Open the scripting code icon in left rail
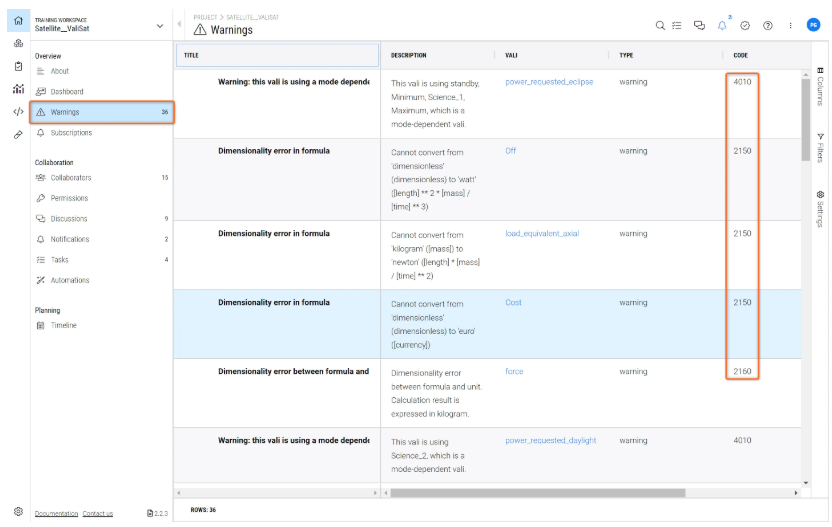Image resolution: width=832 pixels, height=527 pixels. 18,111
